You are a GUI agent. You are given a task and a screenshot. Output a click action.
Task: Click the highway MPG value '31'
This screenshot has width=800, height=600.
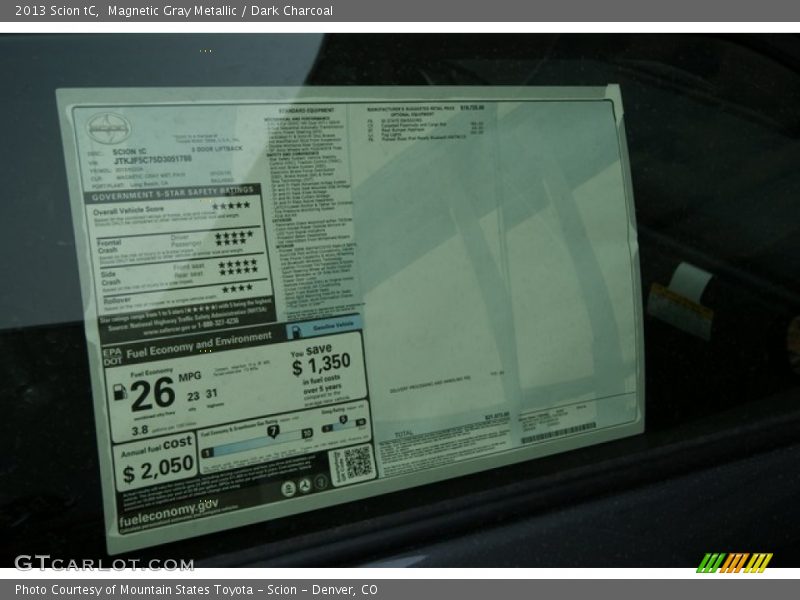coord(212,393)
